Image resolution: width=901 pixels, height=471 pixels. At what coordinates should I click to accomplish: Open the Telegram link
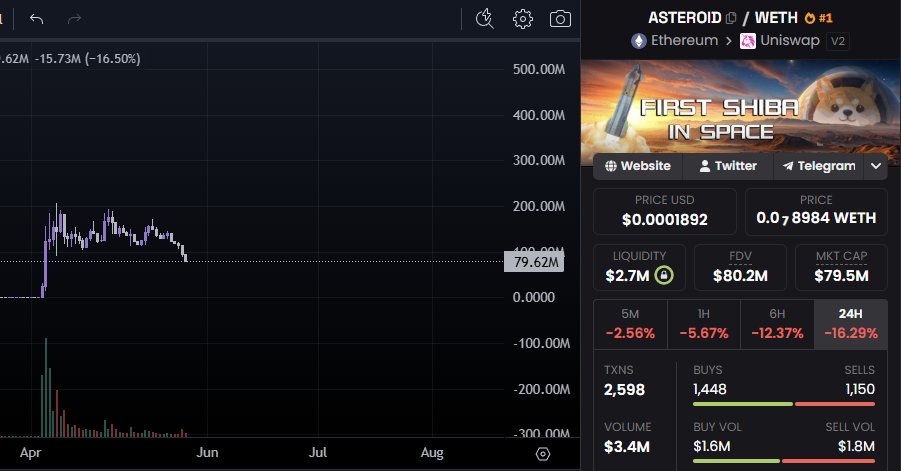point(819,166)
